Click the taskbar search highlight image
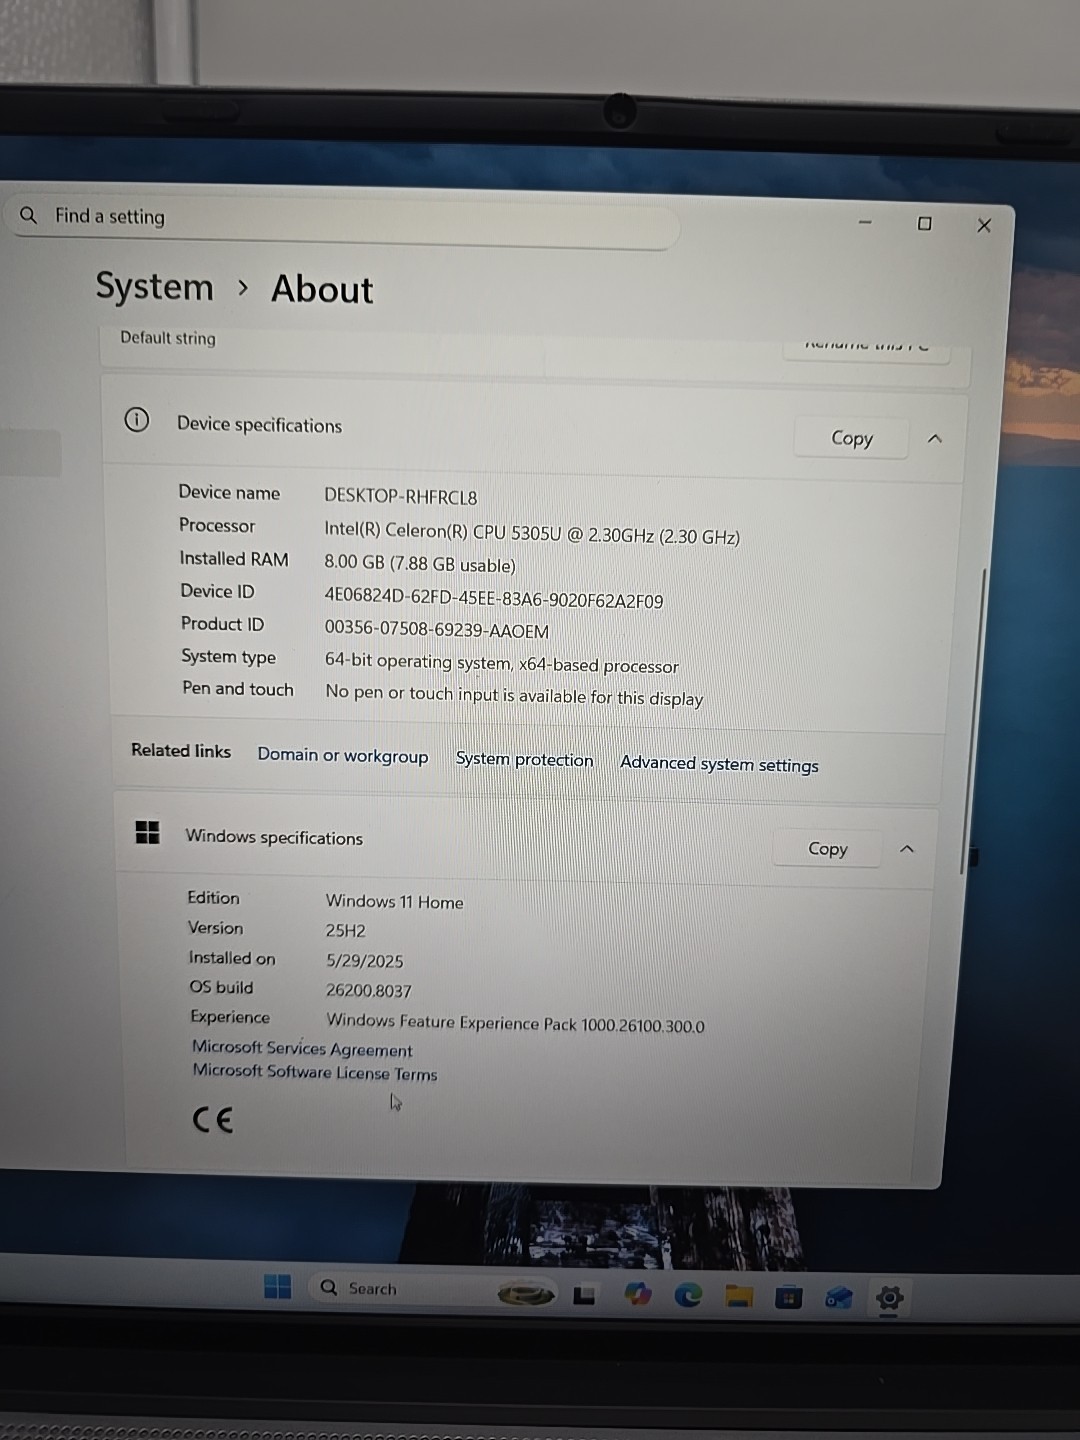 click(526, 1294)
